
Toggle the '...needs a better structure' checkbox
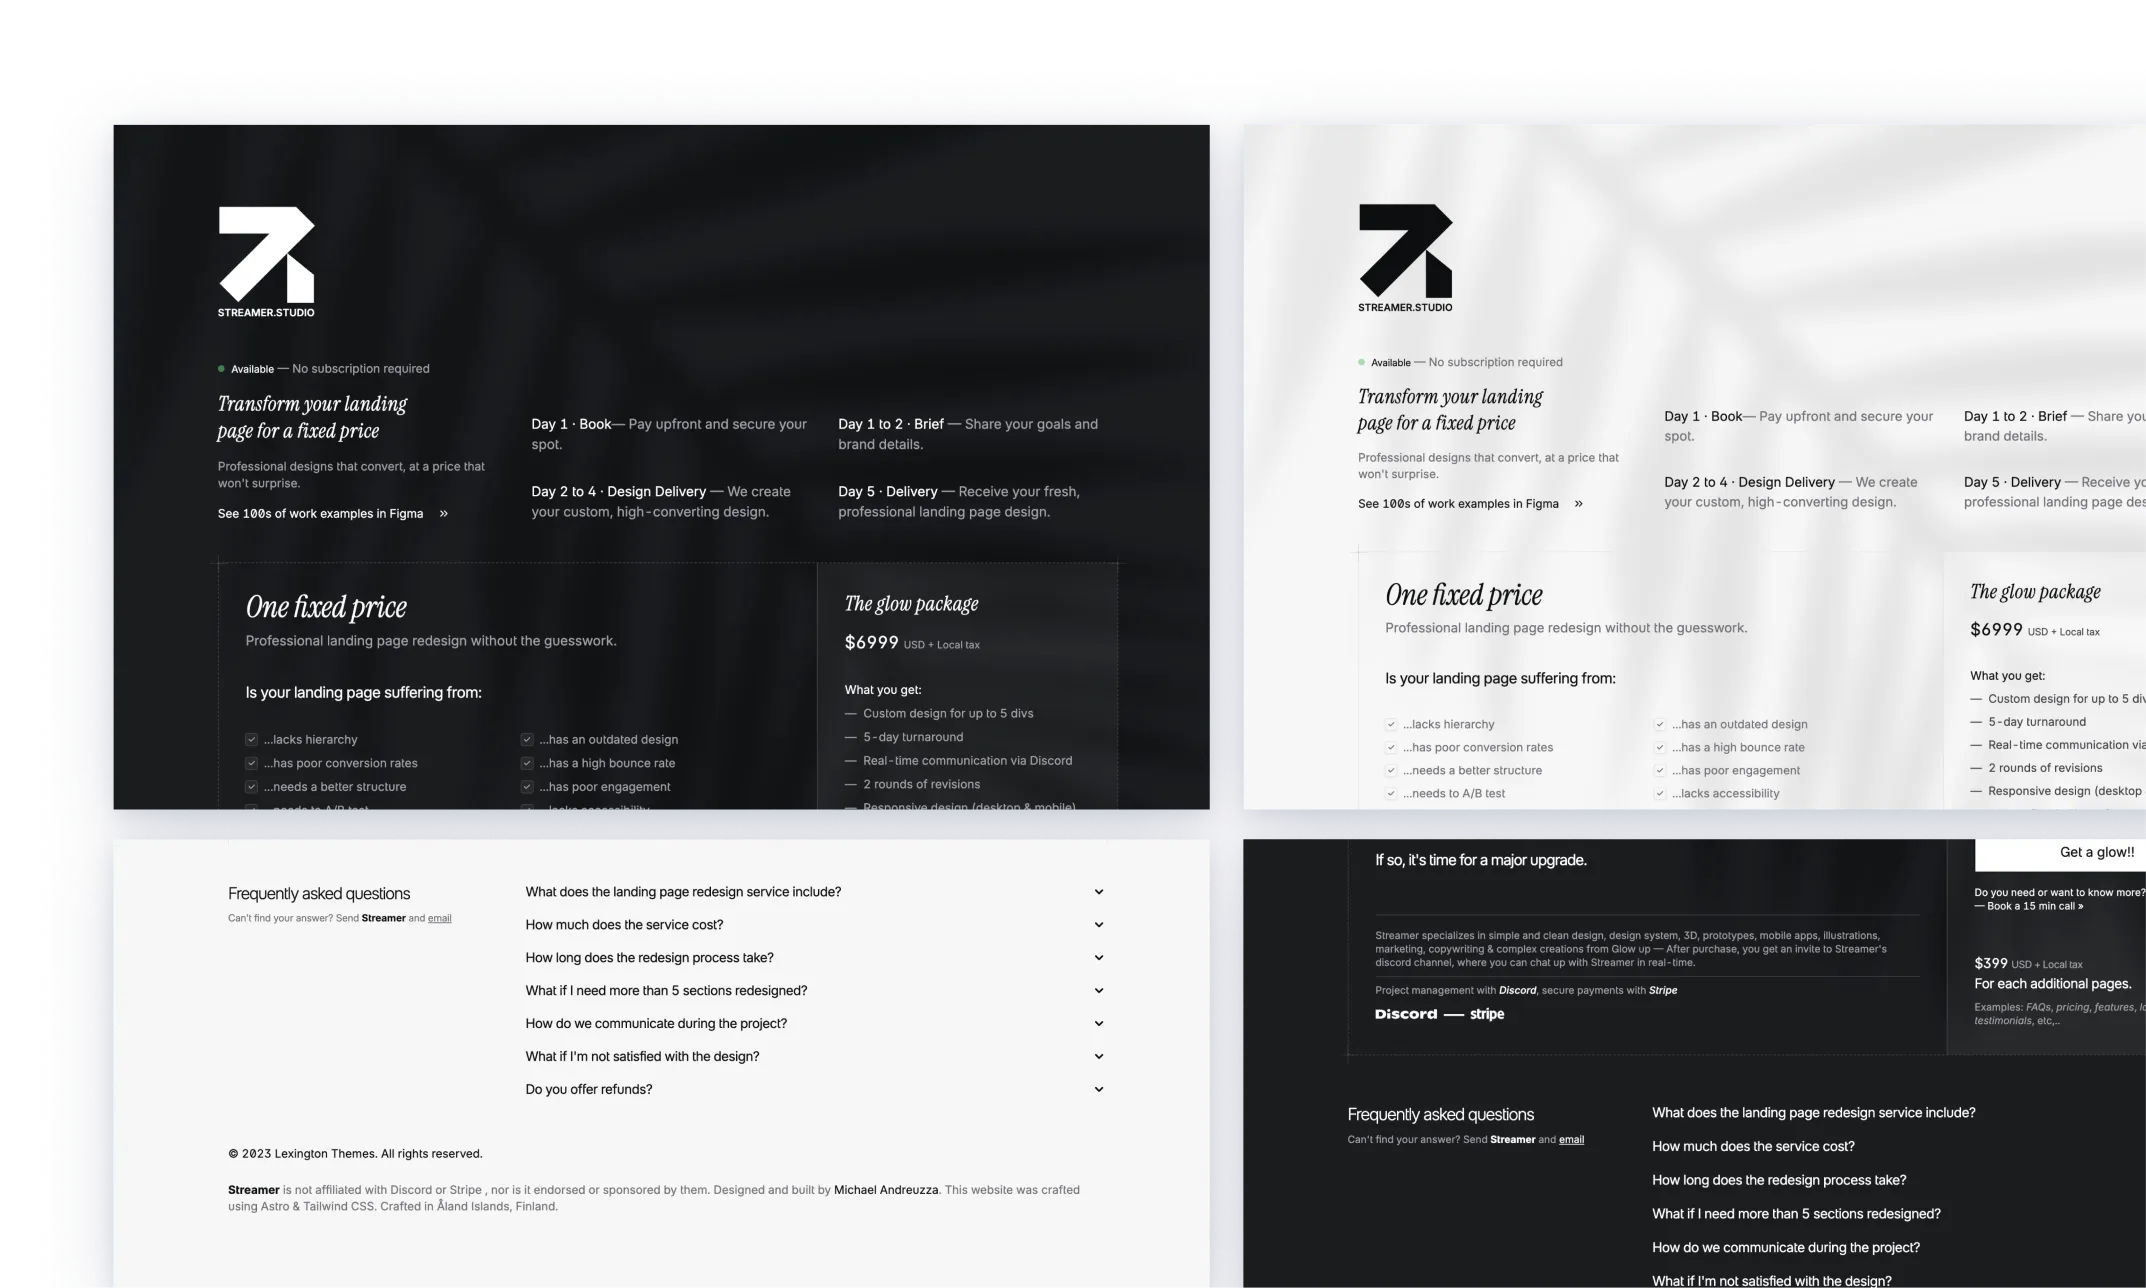pyautogui.click(x=251, y=787)
